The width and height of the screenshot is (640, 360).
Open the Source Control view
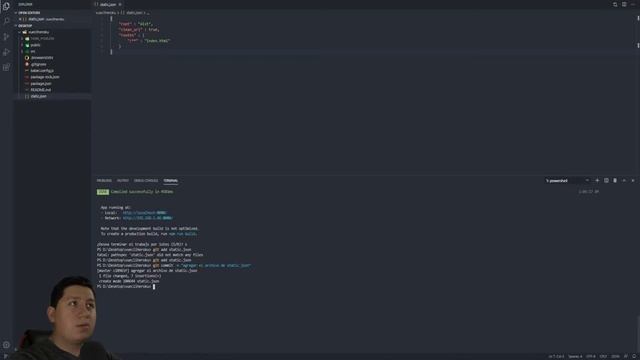(6, 37)
